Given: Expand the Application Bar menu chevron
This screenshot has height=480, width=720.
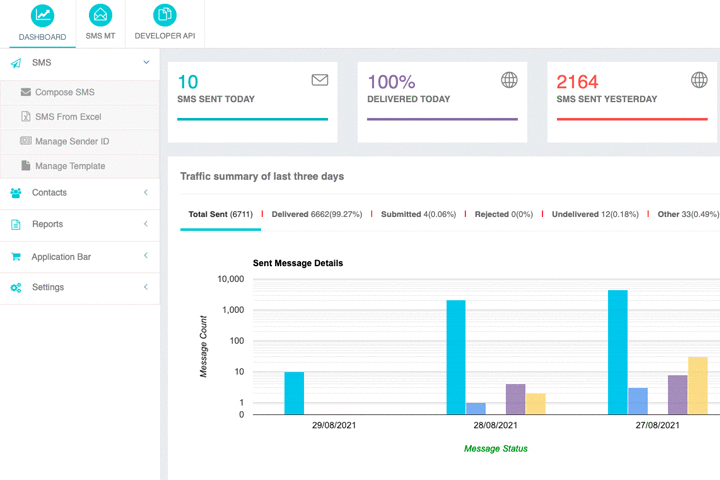Looking at the screenshot, I should (146, 256).
